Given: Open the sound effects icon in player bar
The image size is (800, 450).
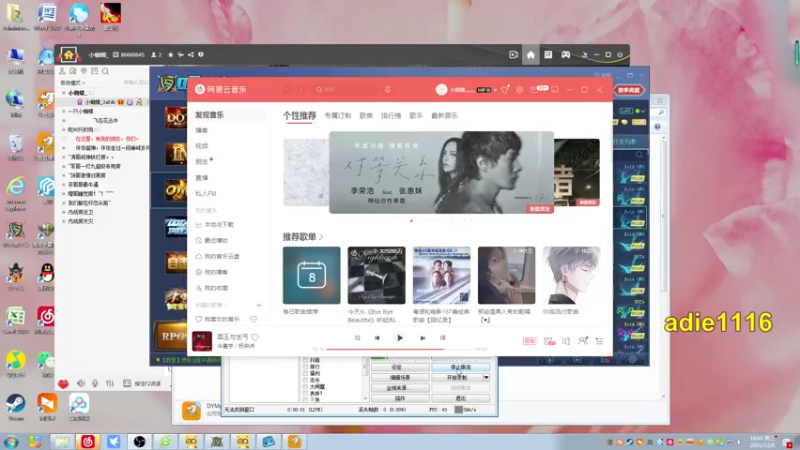Looking at the screenshot, I should pyautogui.click(x=549, y=341).
